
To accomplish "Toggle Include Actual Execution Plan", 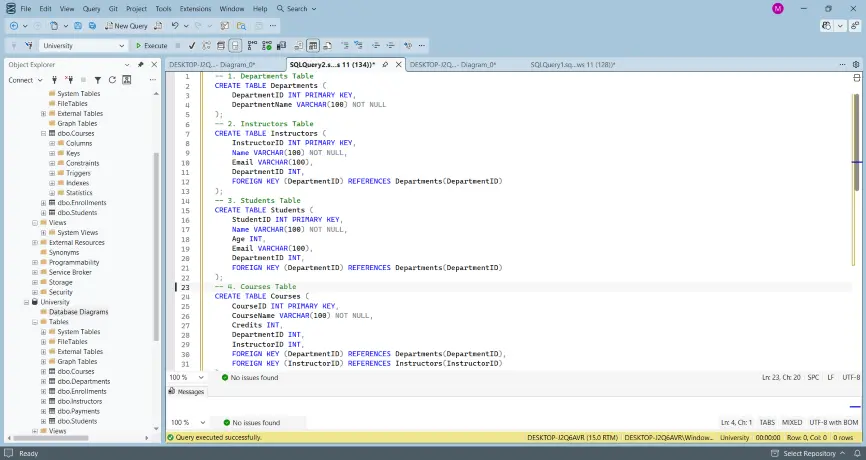I will point(252,46).
